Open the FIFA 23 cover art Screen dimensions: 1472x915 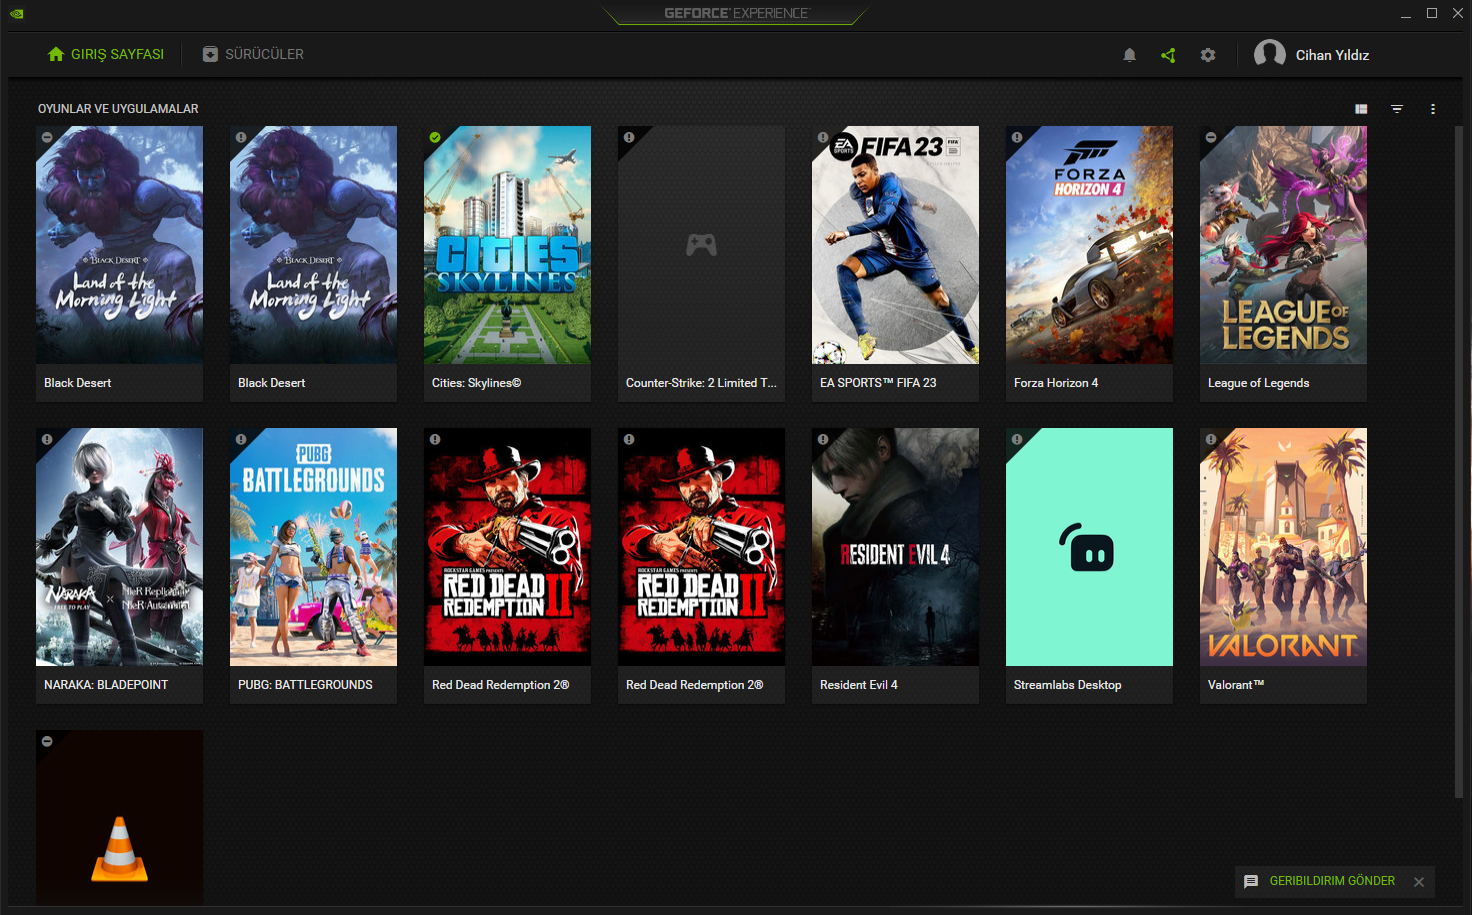coord(895,245)
